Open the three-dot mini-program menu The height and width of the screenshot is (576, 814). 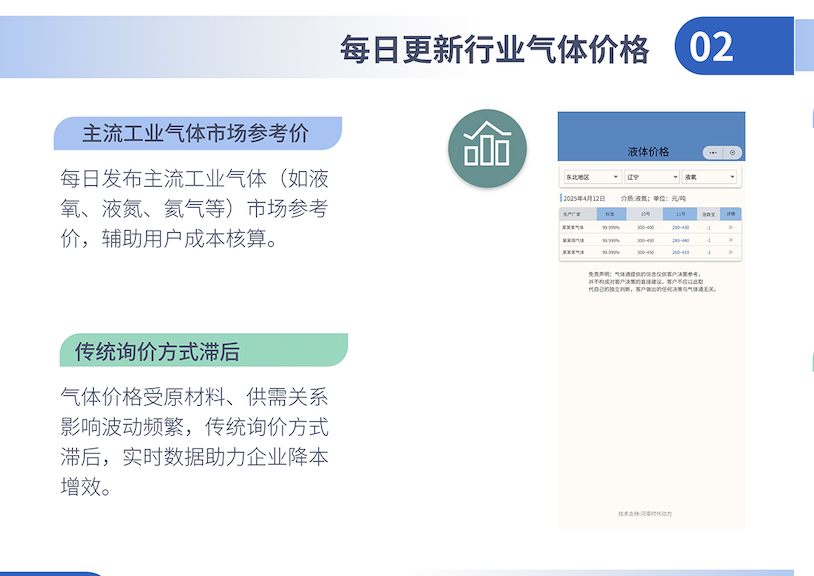[x=713, y=153]
